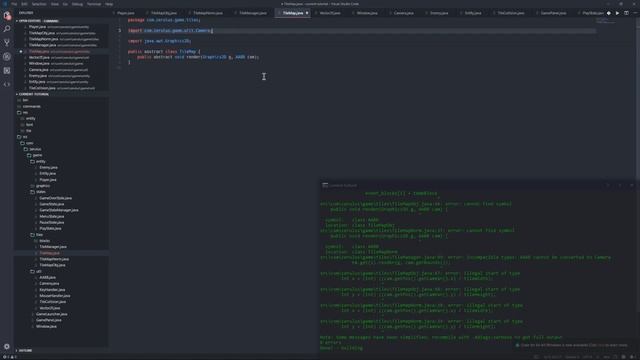
Task: Open the Manage gear in the activity bar
Action: tap(7, 347)
